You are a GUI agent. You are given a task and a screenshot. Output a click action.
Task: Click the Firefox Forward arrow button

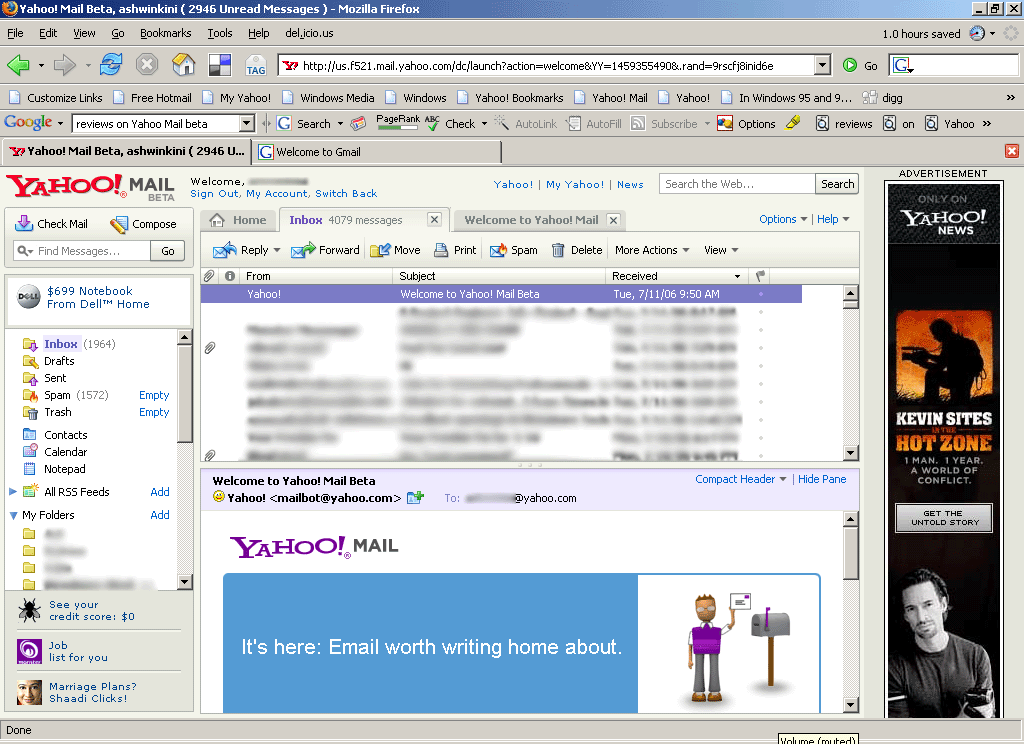[65, 65]
